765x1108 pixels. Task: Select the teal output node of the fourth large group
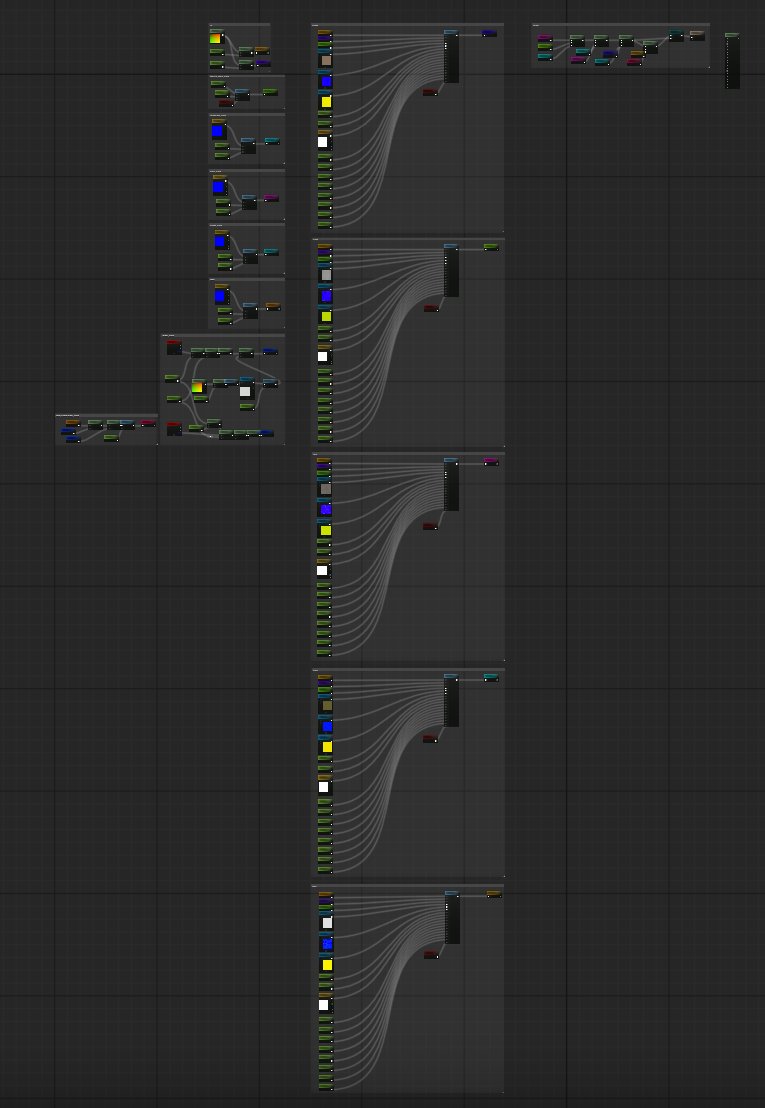(x=491, y=678)
